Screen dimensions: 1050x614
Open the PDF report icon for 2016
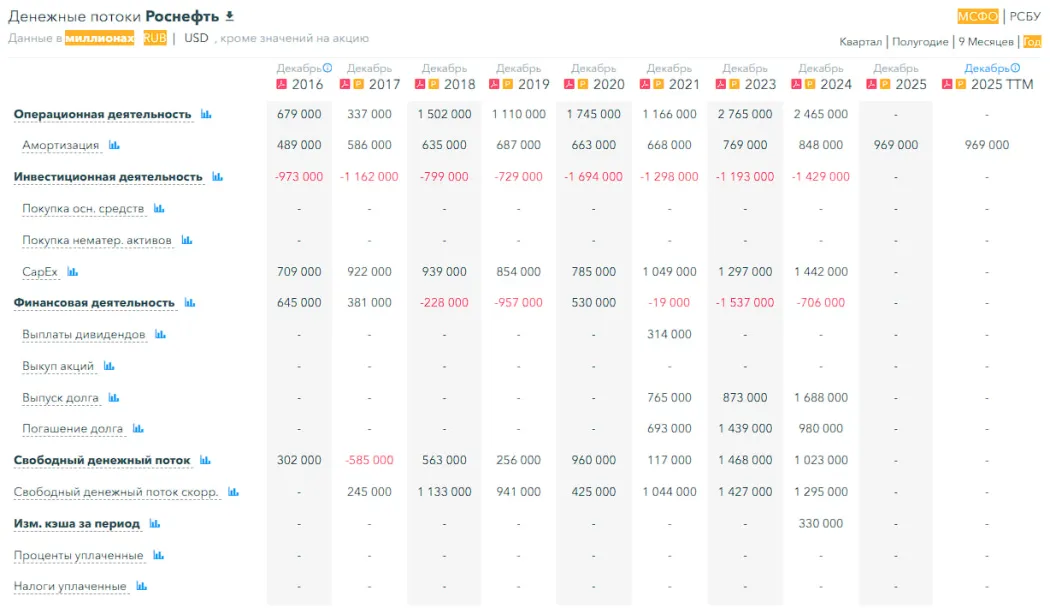281,84
